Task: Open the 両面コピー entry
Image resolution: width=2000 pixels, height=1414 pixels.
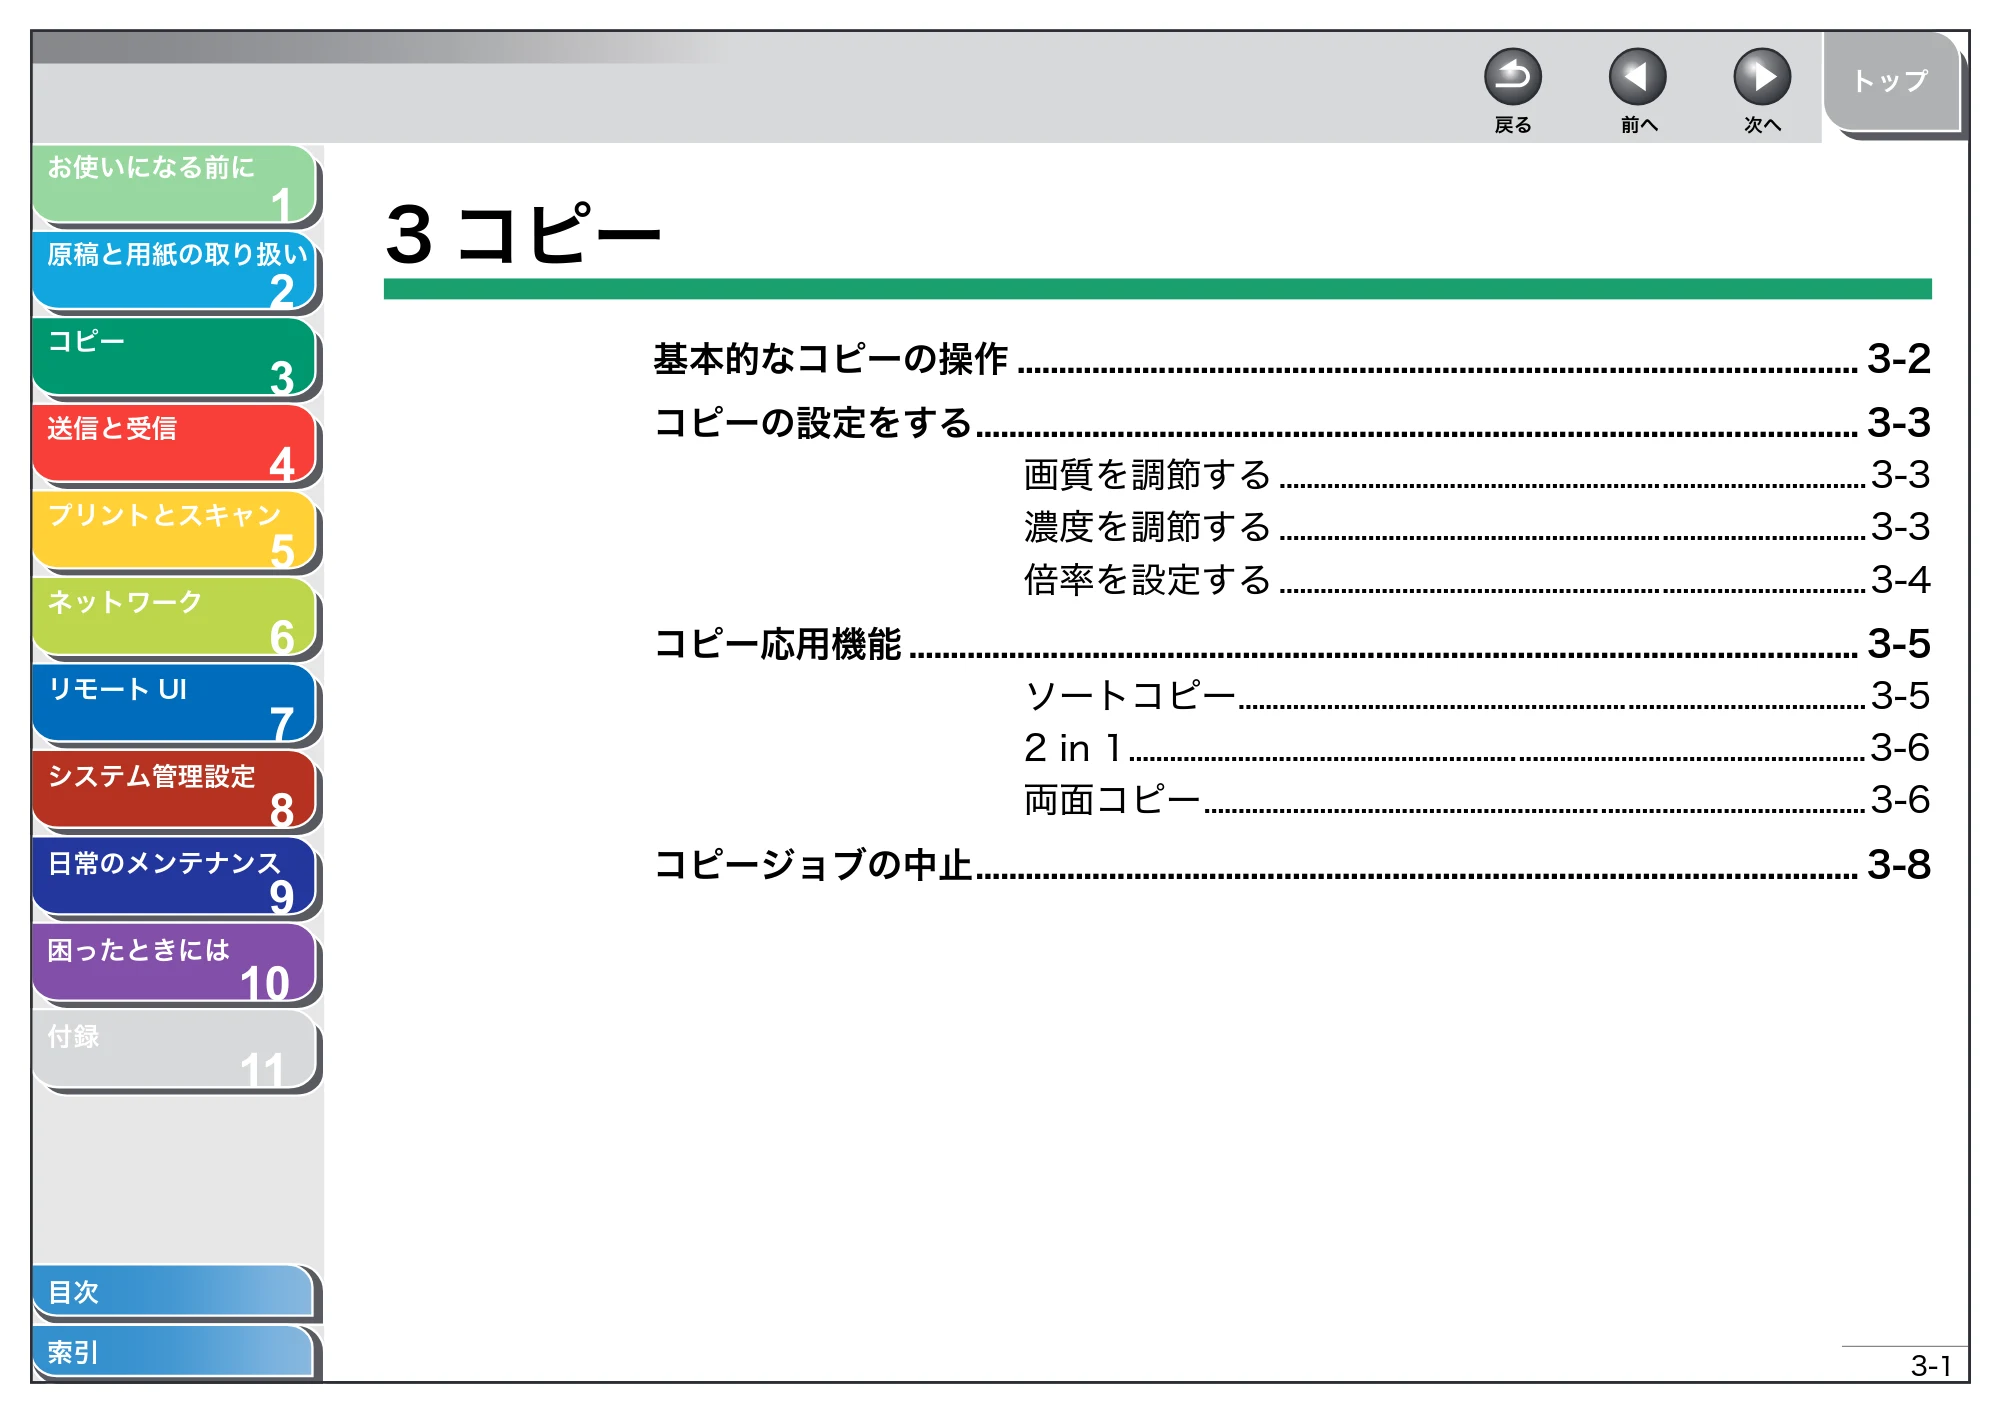Action: pos(1477,800)
